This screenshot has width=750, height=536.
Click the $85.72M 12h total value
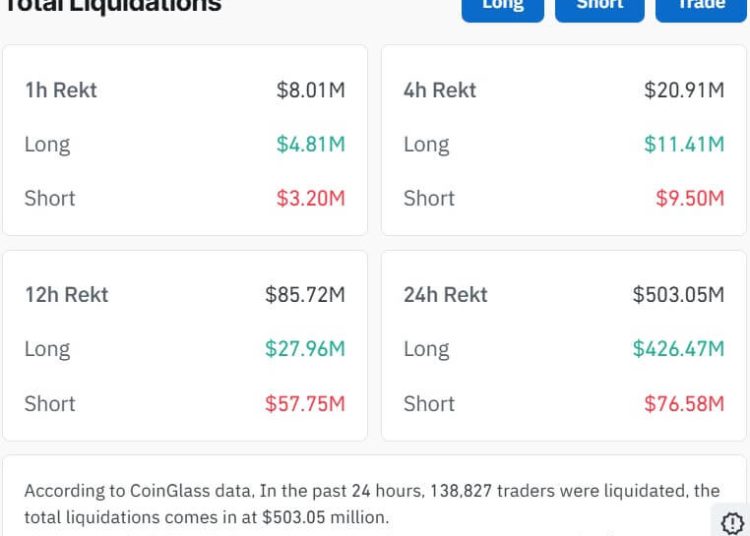[x=305, y=295]
